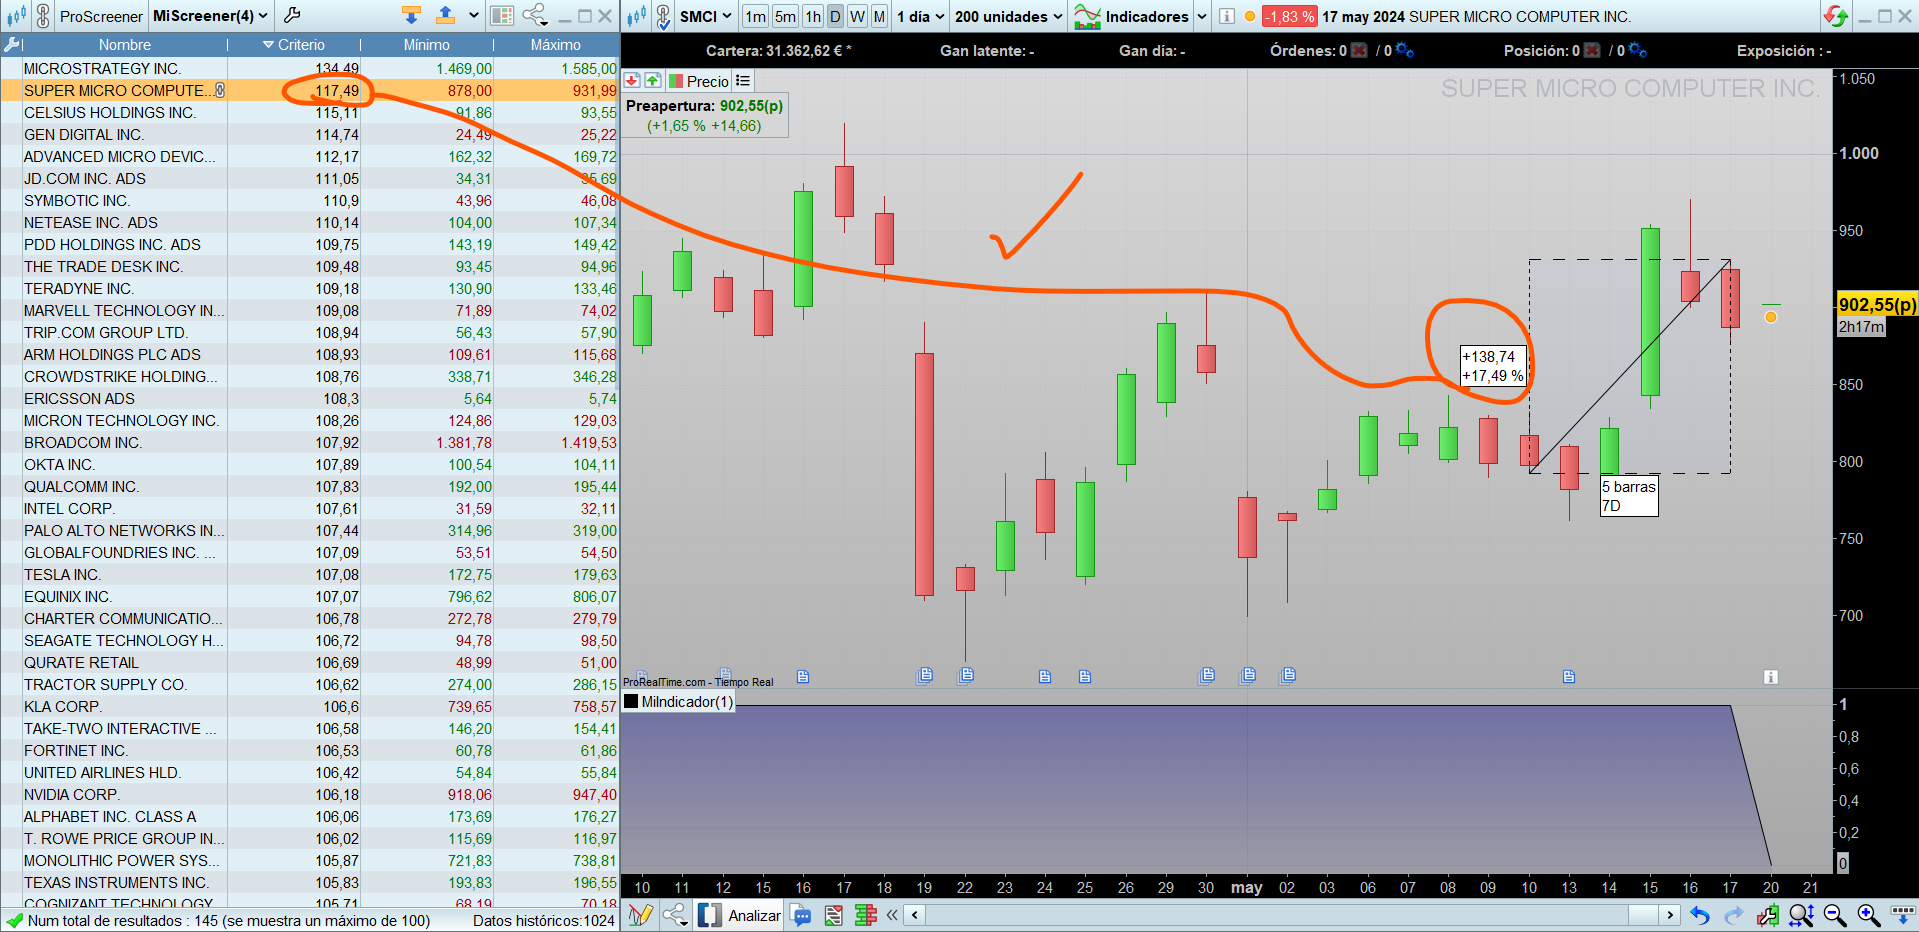Screen dimensions: 1919x932
Task: Click the Precio label on the chart
Action: pos(708,82)
